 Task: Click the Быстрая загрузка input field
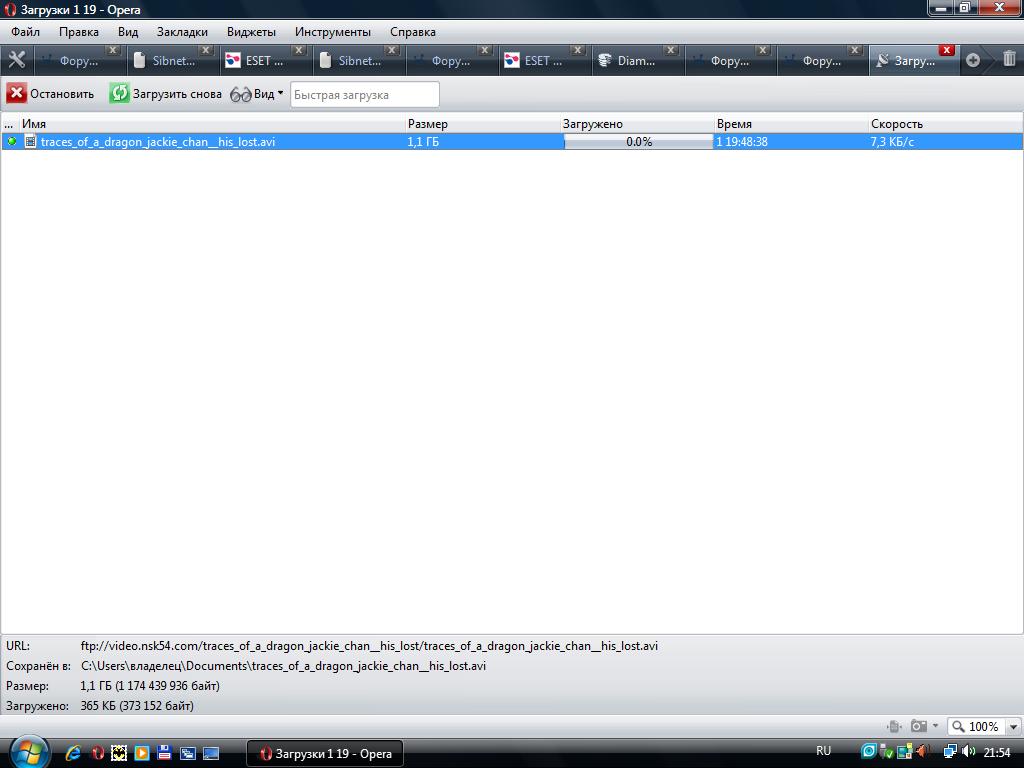[x=364, y=95]
